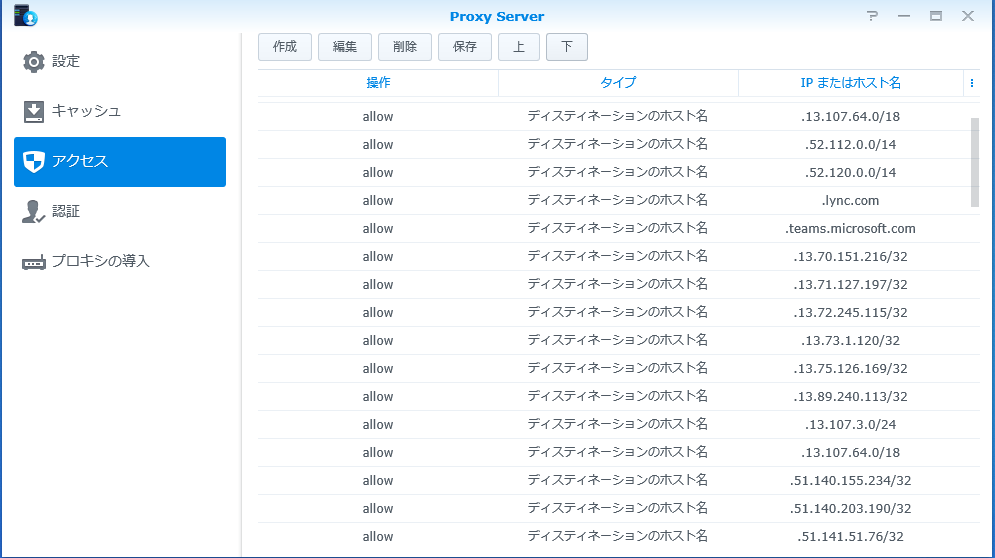Sort by 操作 column header
Image resolution: width=995 pixels, height=558 pixels.
point(378,83)
